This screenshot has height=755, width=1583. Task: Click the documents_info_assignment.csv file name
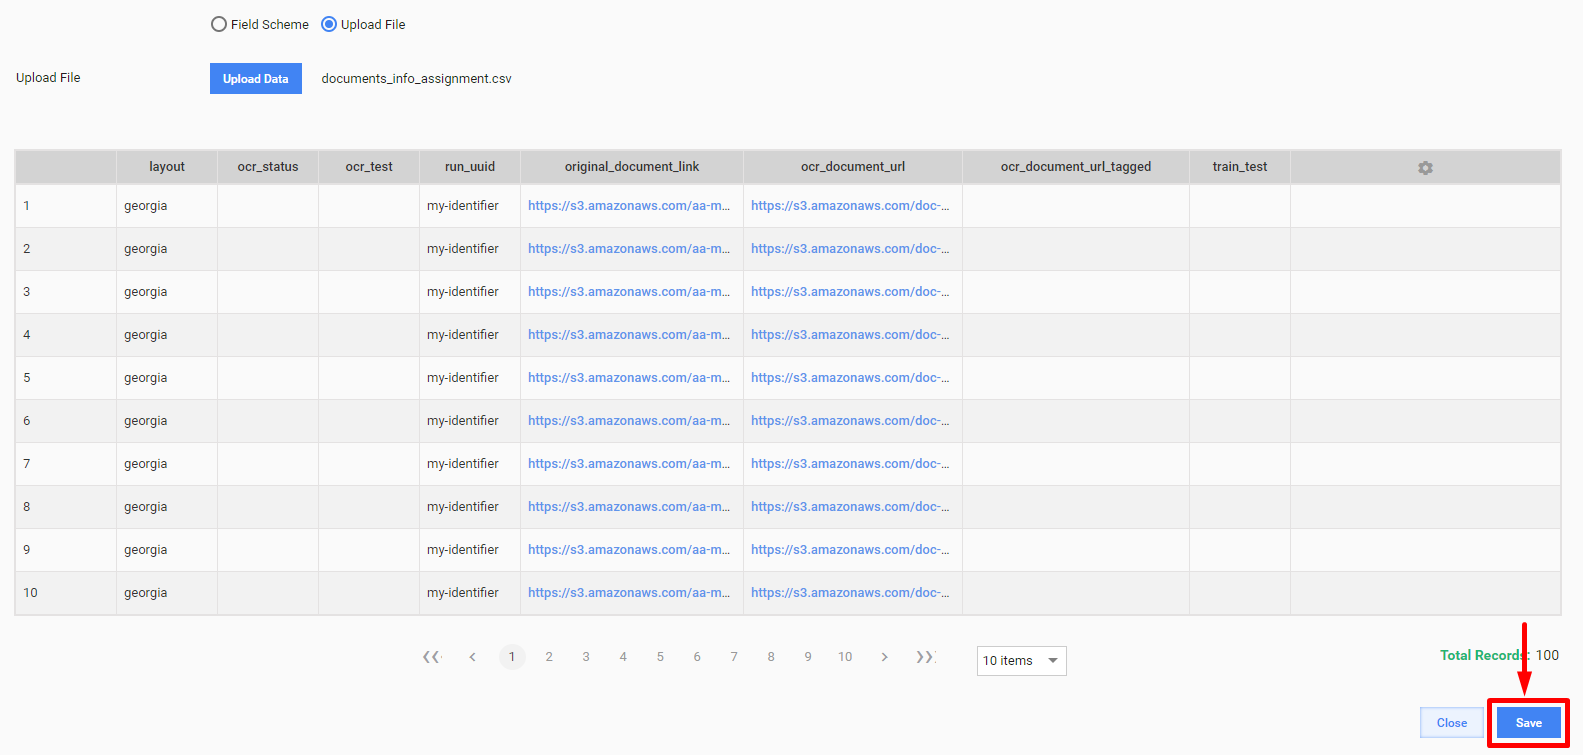[x=416, y=79]
